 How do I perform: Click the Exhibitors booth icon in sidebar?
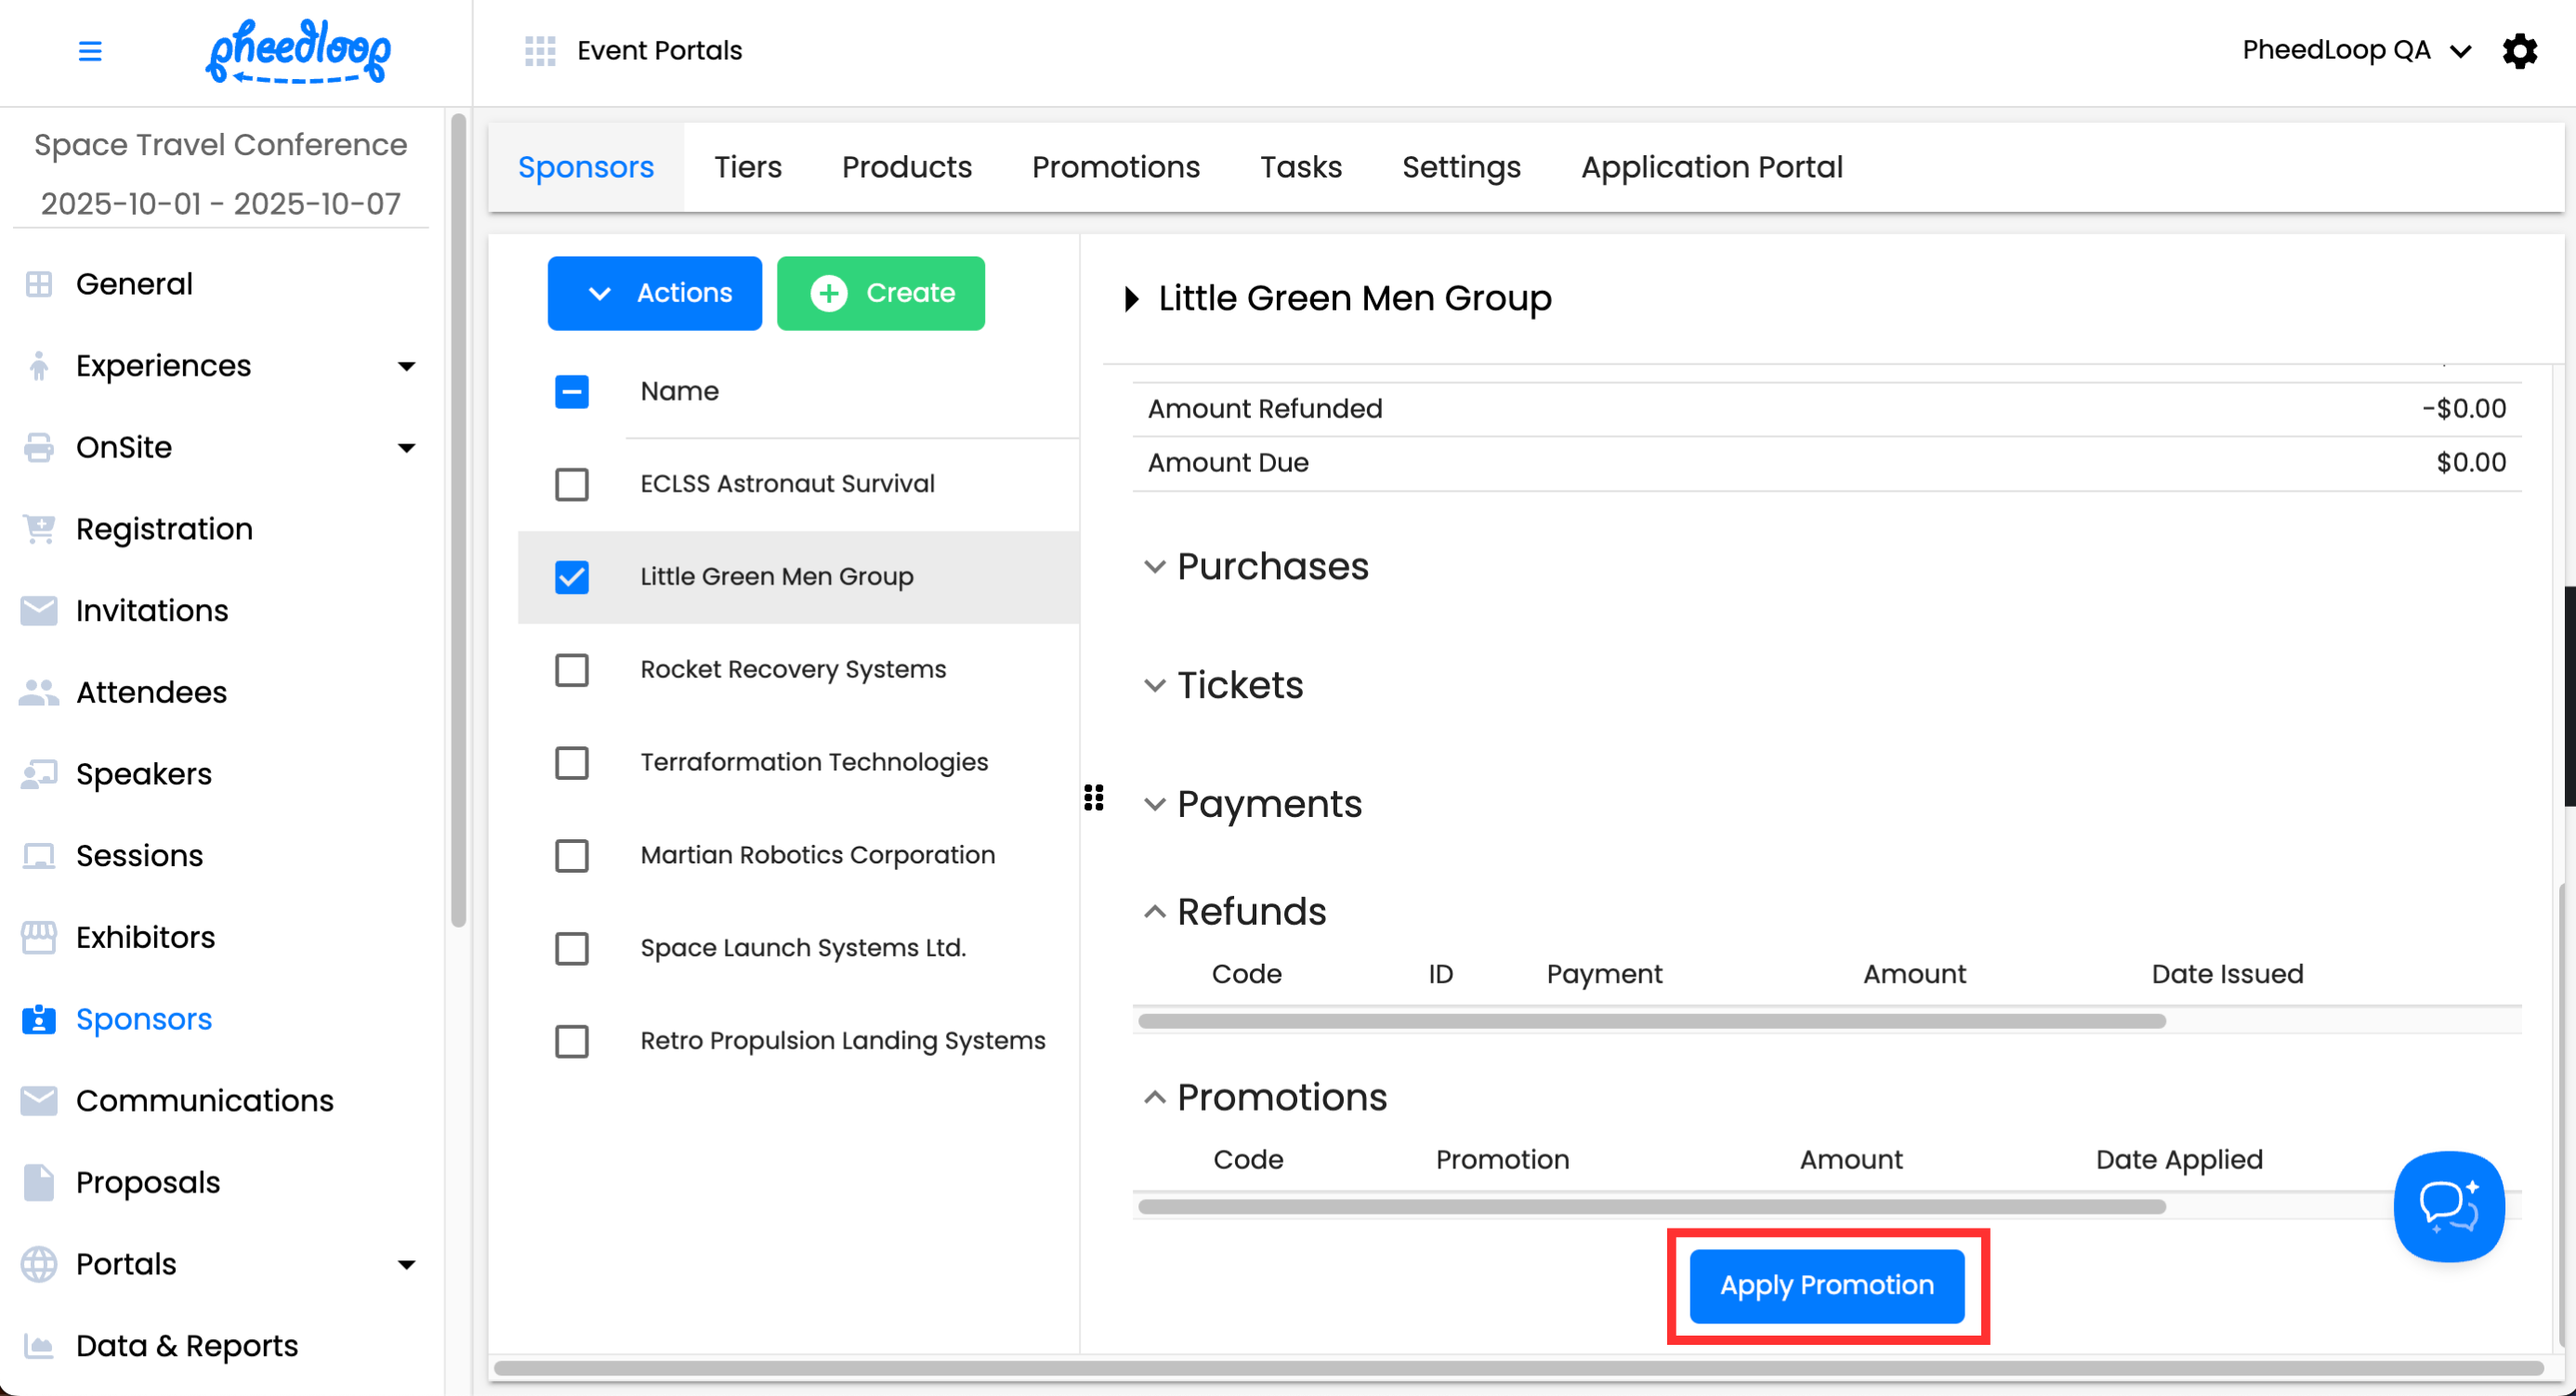(38, 937)
